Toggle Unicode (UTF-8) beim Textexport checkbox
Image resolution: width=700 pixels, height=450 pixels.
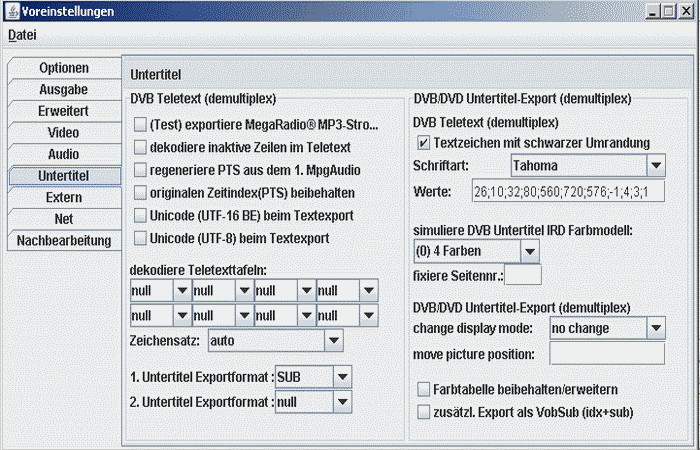click(x=140, y=238)
